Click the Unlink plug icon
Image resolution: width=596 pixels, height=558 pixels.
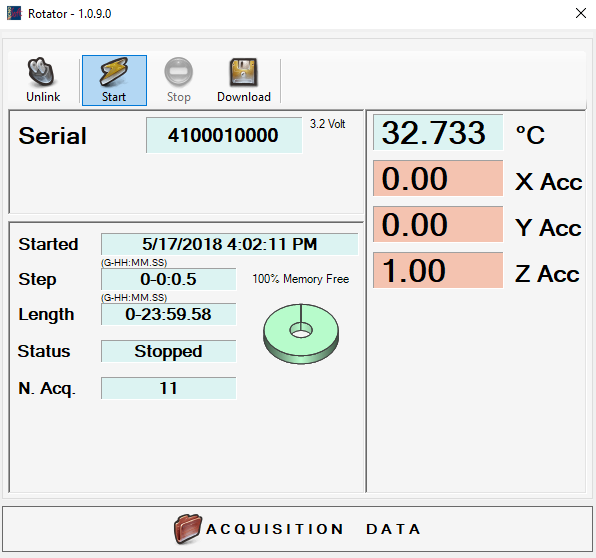[x=41, y=72]
